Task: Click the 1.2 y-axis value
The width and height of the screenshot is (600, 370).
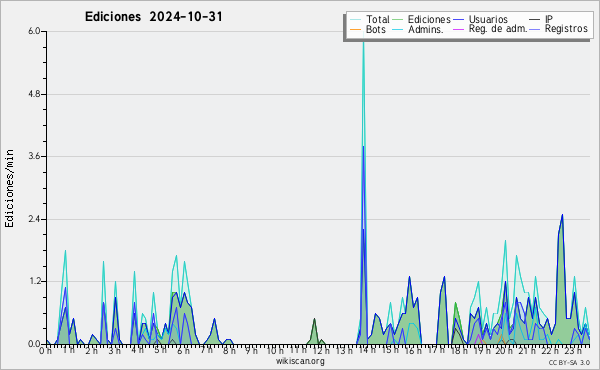Action: 34,282
